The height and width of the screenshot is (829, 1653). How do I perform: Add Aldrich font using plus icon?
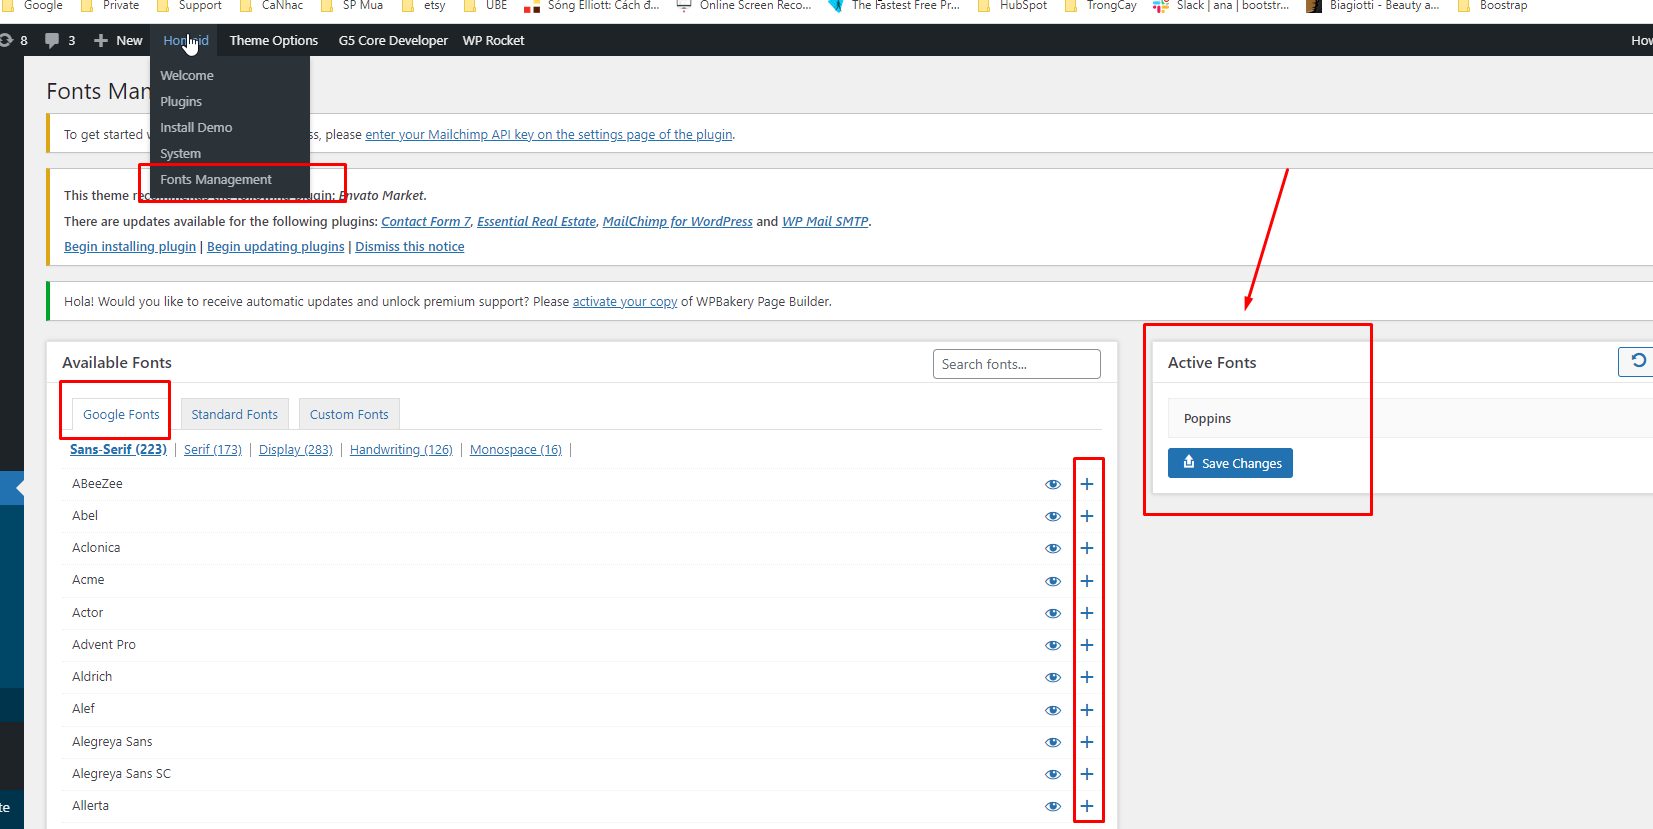pos(1087,677)
